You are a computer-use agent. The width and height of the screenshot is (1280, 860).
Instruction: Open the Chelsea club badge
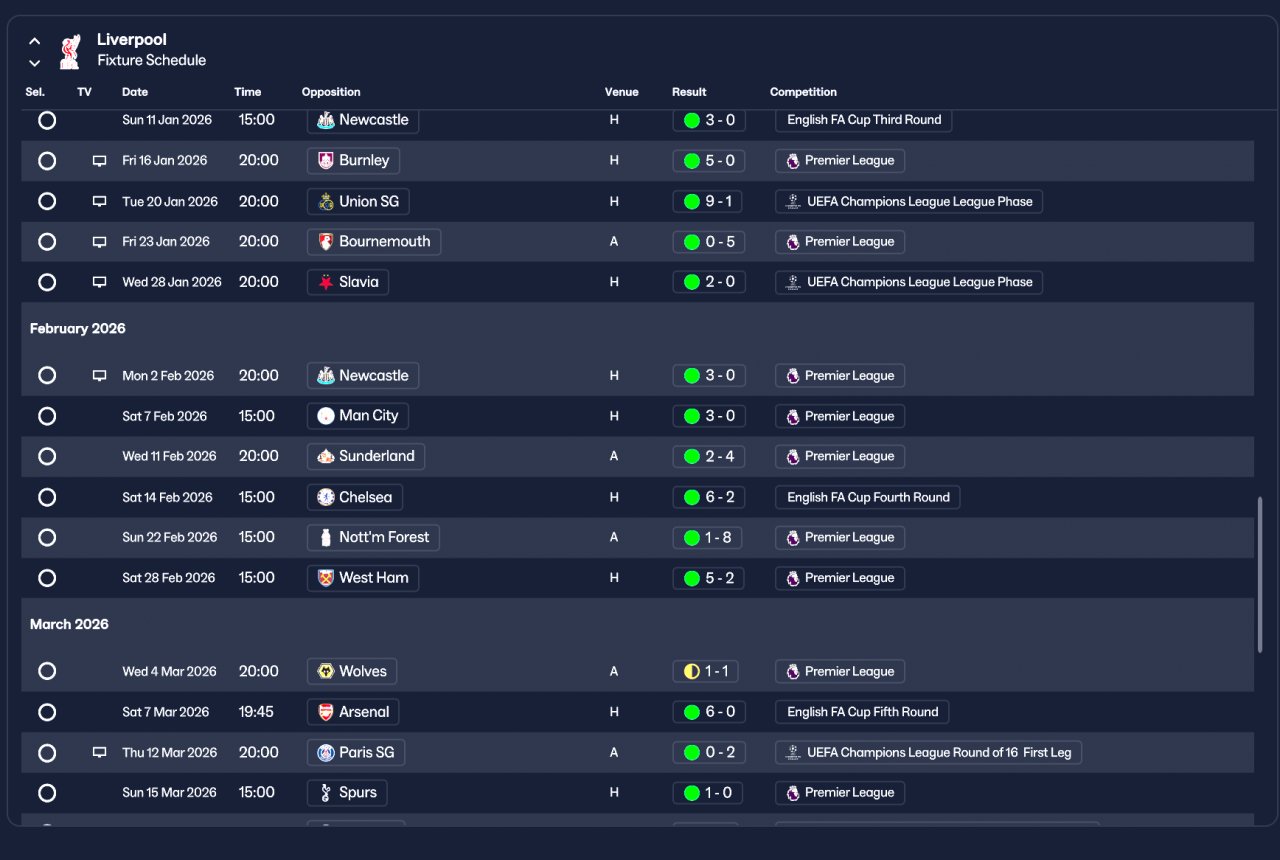pyautogui.click(x=325, y=497)
